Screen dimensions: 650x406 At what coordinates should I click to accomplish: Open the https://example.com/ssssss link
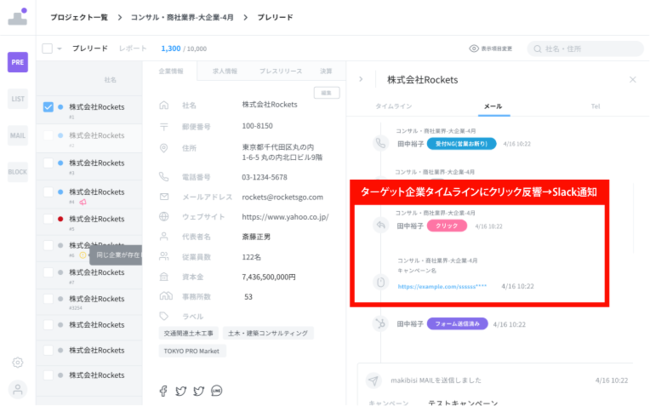(x=442, y=287)
